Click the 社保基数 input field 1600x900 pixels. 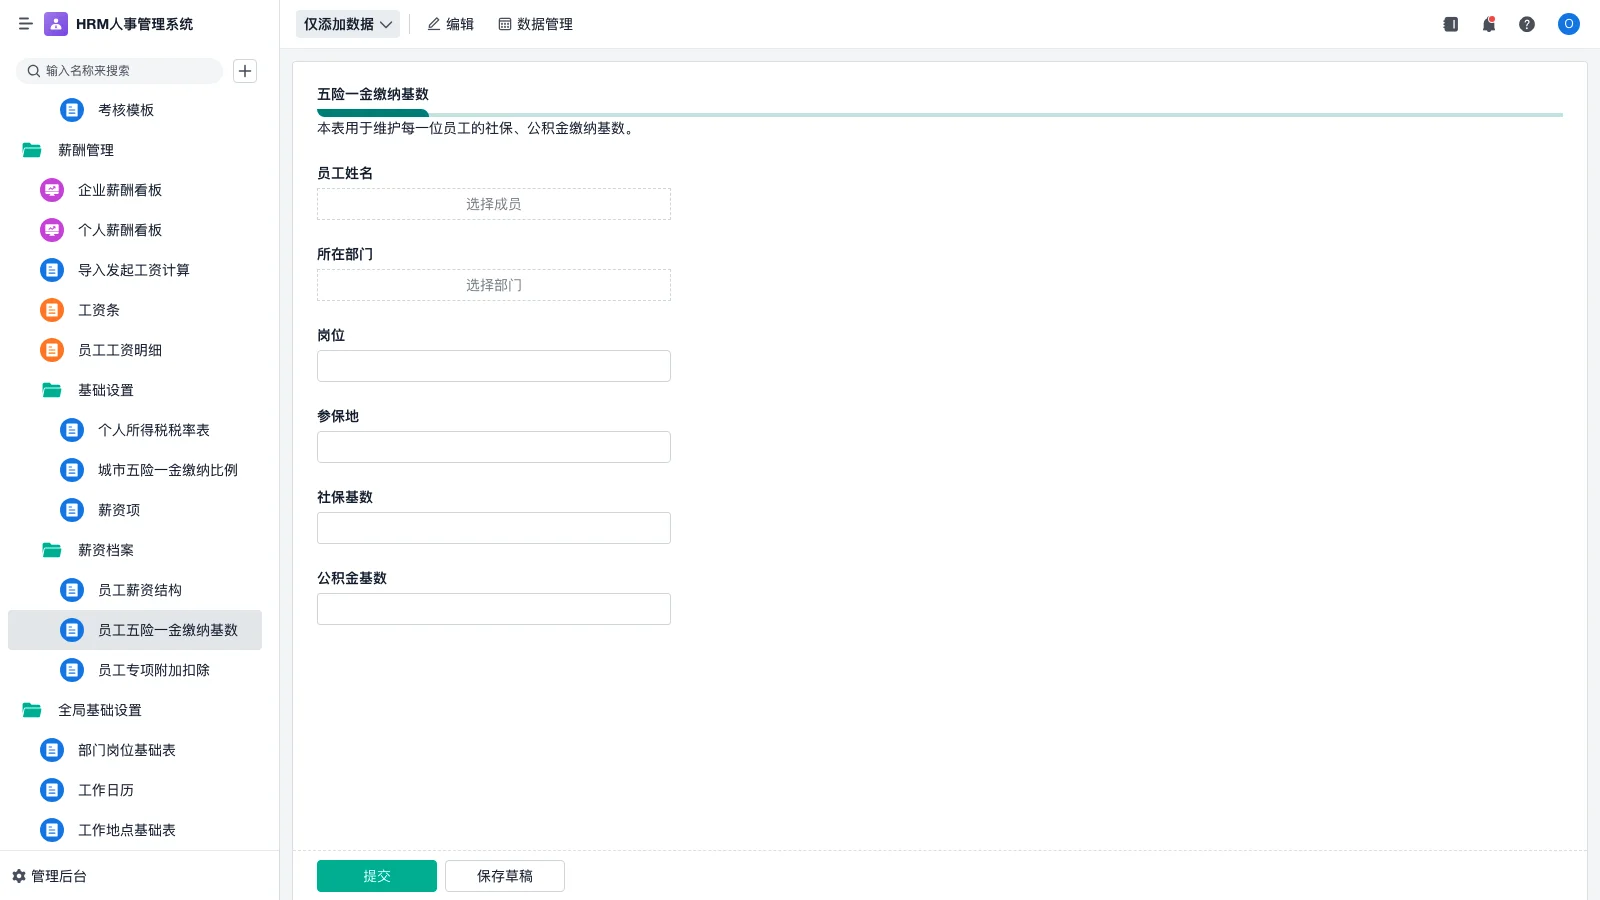[493, 527]
